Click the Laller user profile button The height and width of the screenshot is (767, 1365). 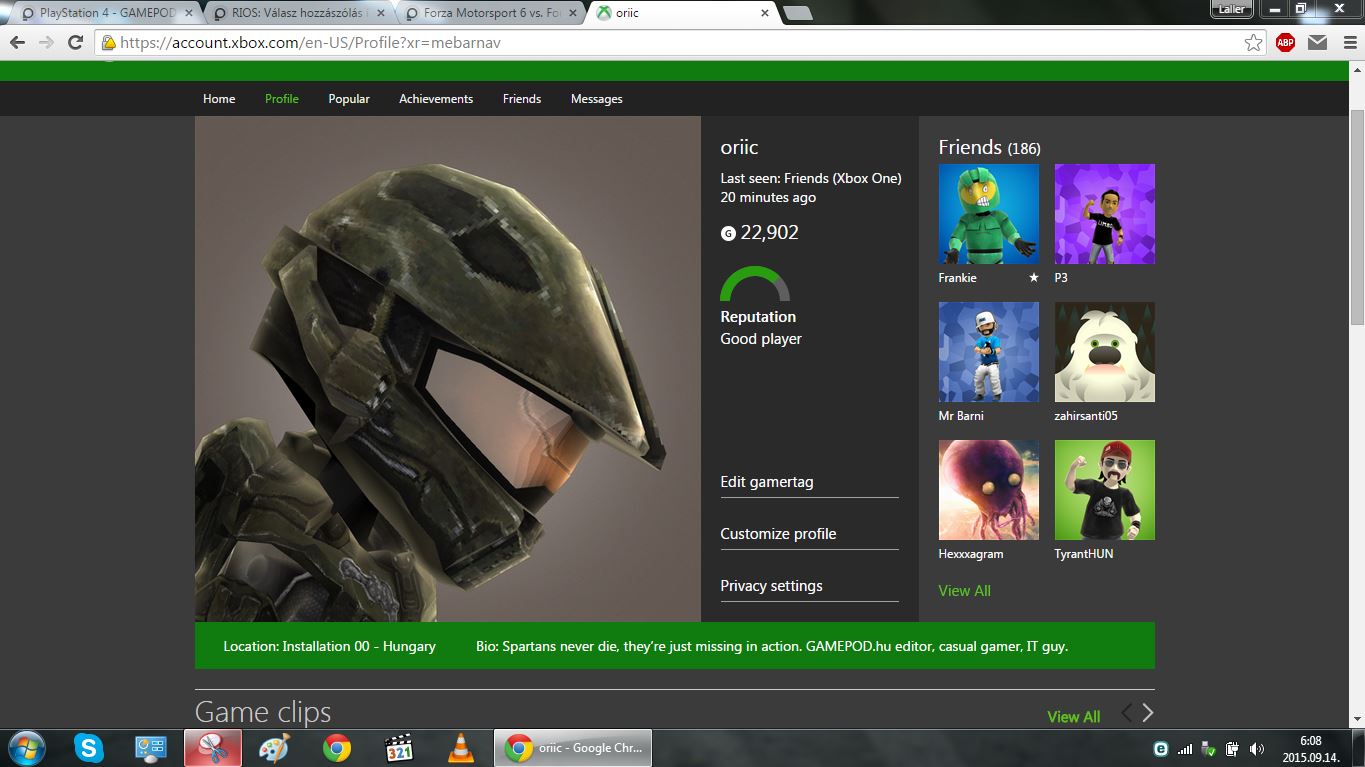point(1231,8)
